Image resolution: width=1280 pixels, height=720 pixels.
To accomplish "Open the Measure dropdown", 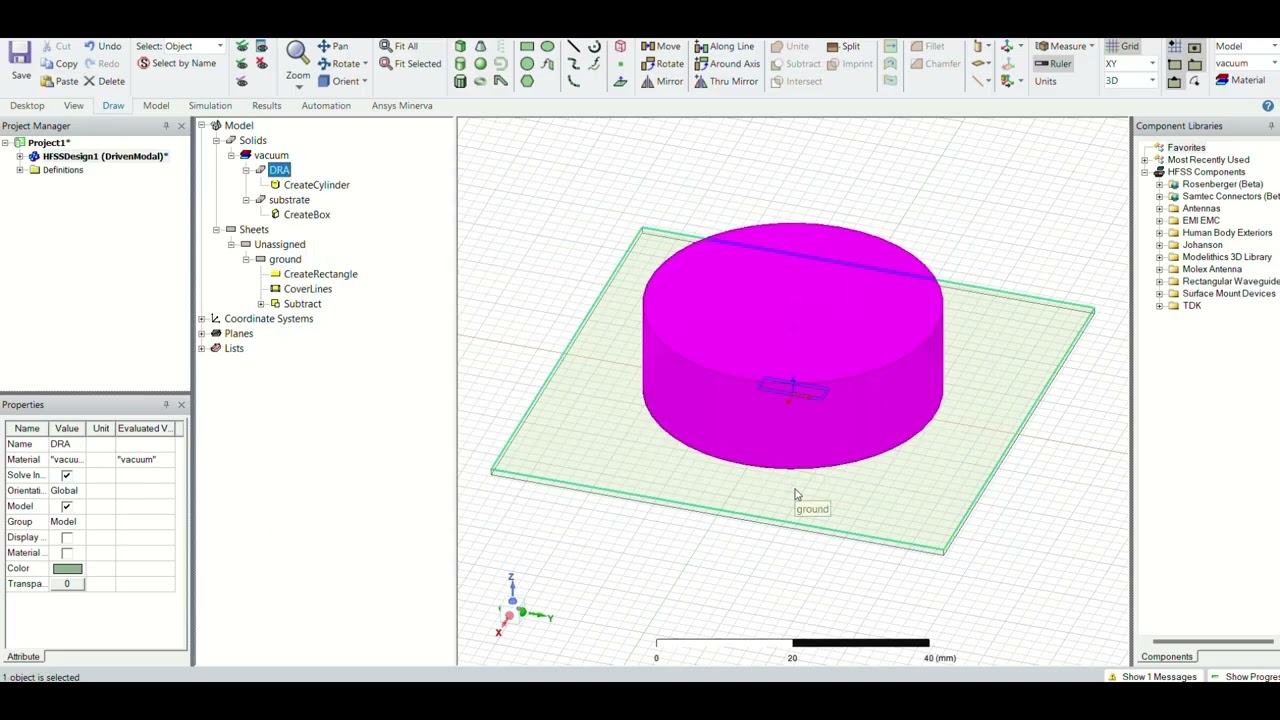I will 1092,46.
